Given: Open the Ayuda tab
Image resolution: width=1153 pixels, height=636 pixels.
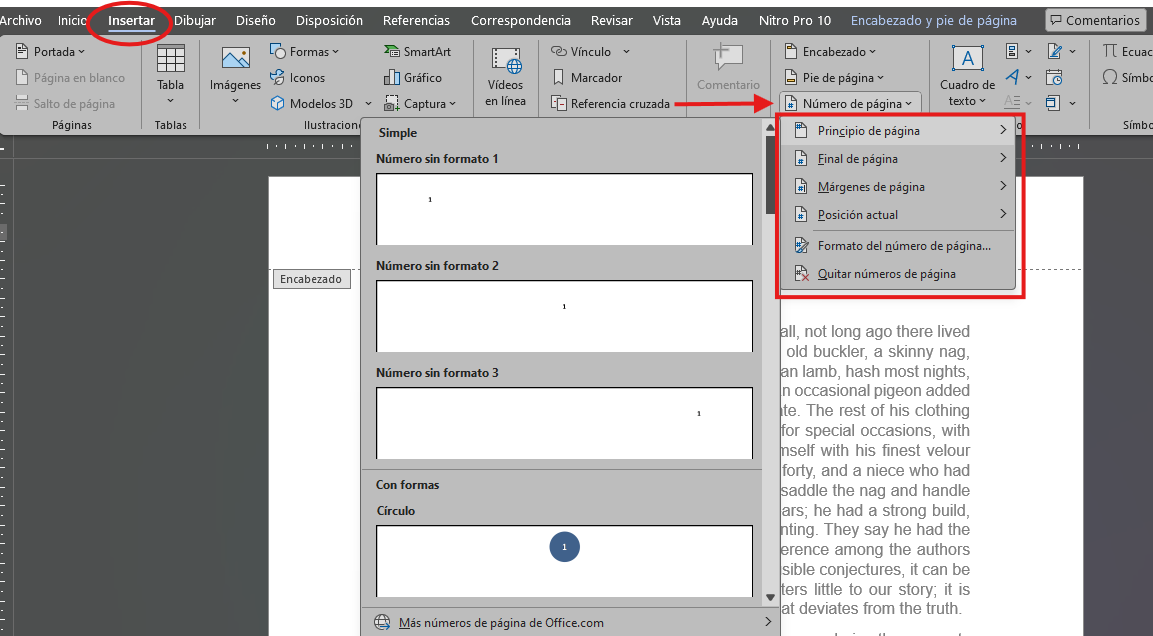Looking at the screenshot, I should click(719, 21).
